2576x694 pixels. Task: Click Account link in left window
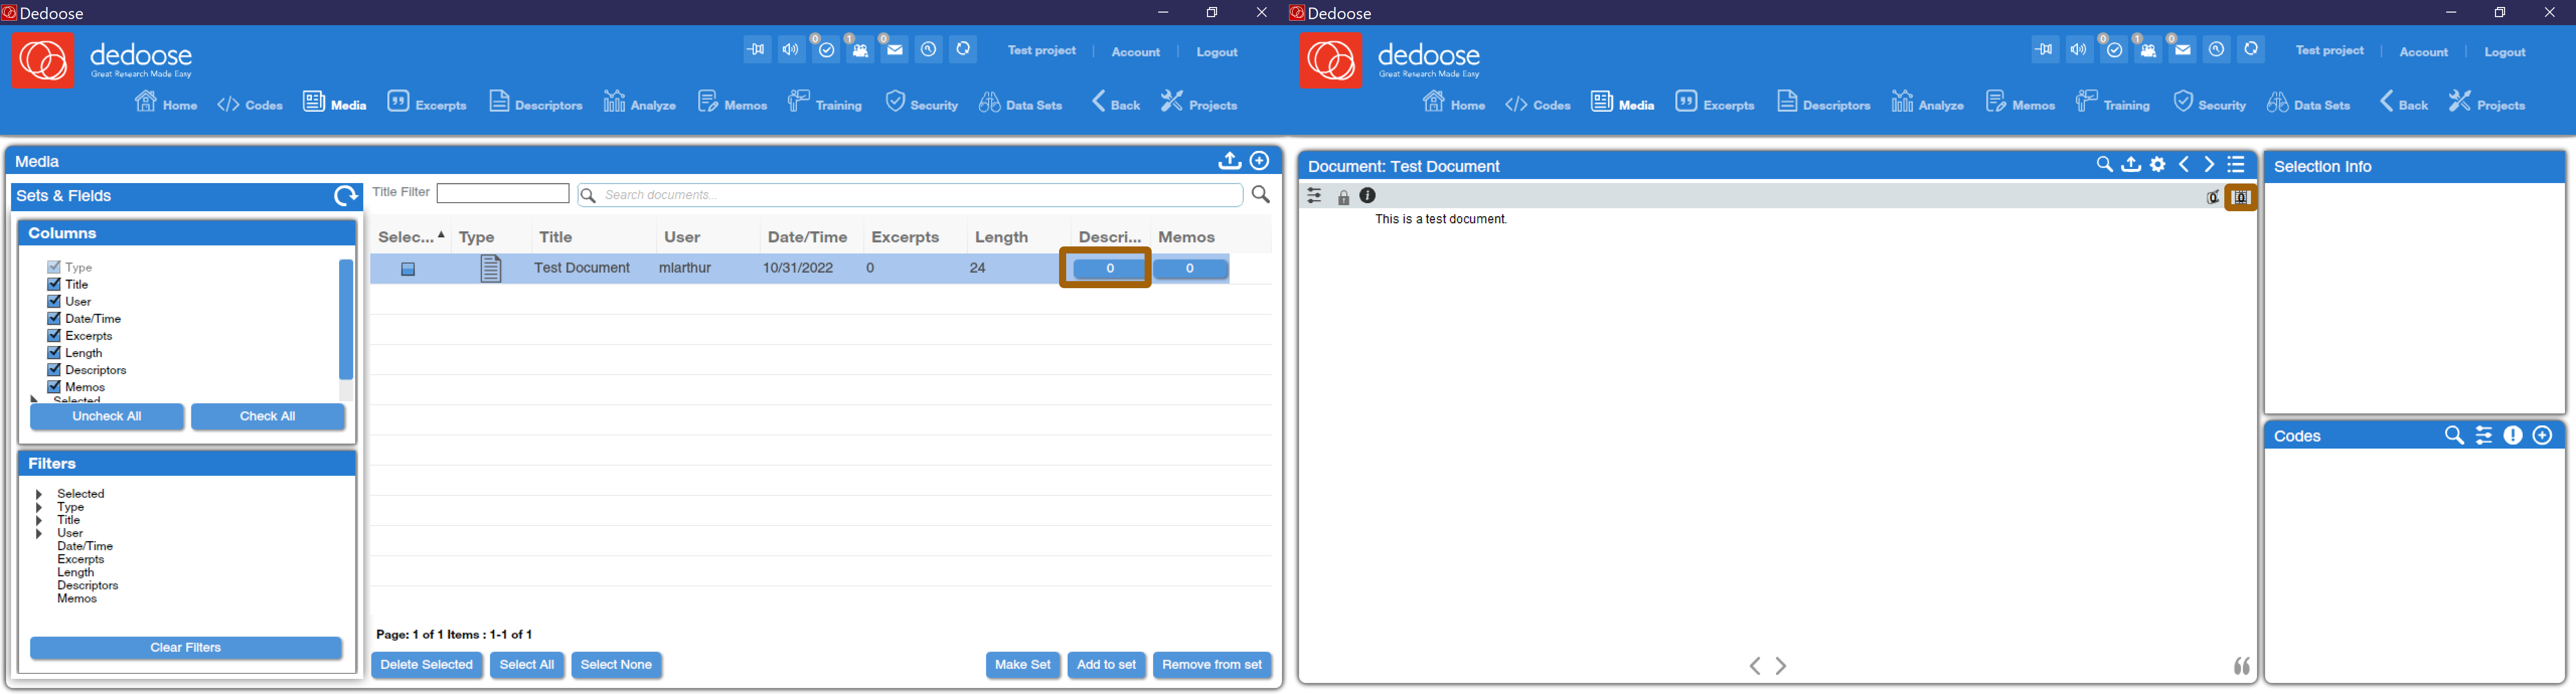pos(1136,52)
